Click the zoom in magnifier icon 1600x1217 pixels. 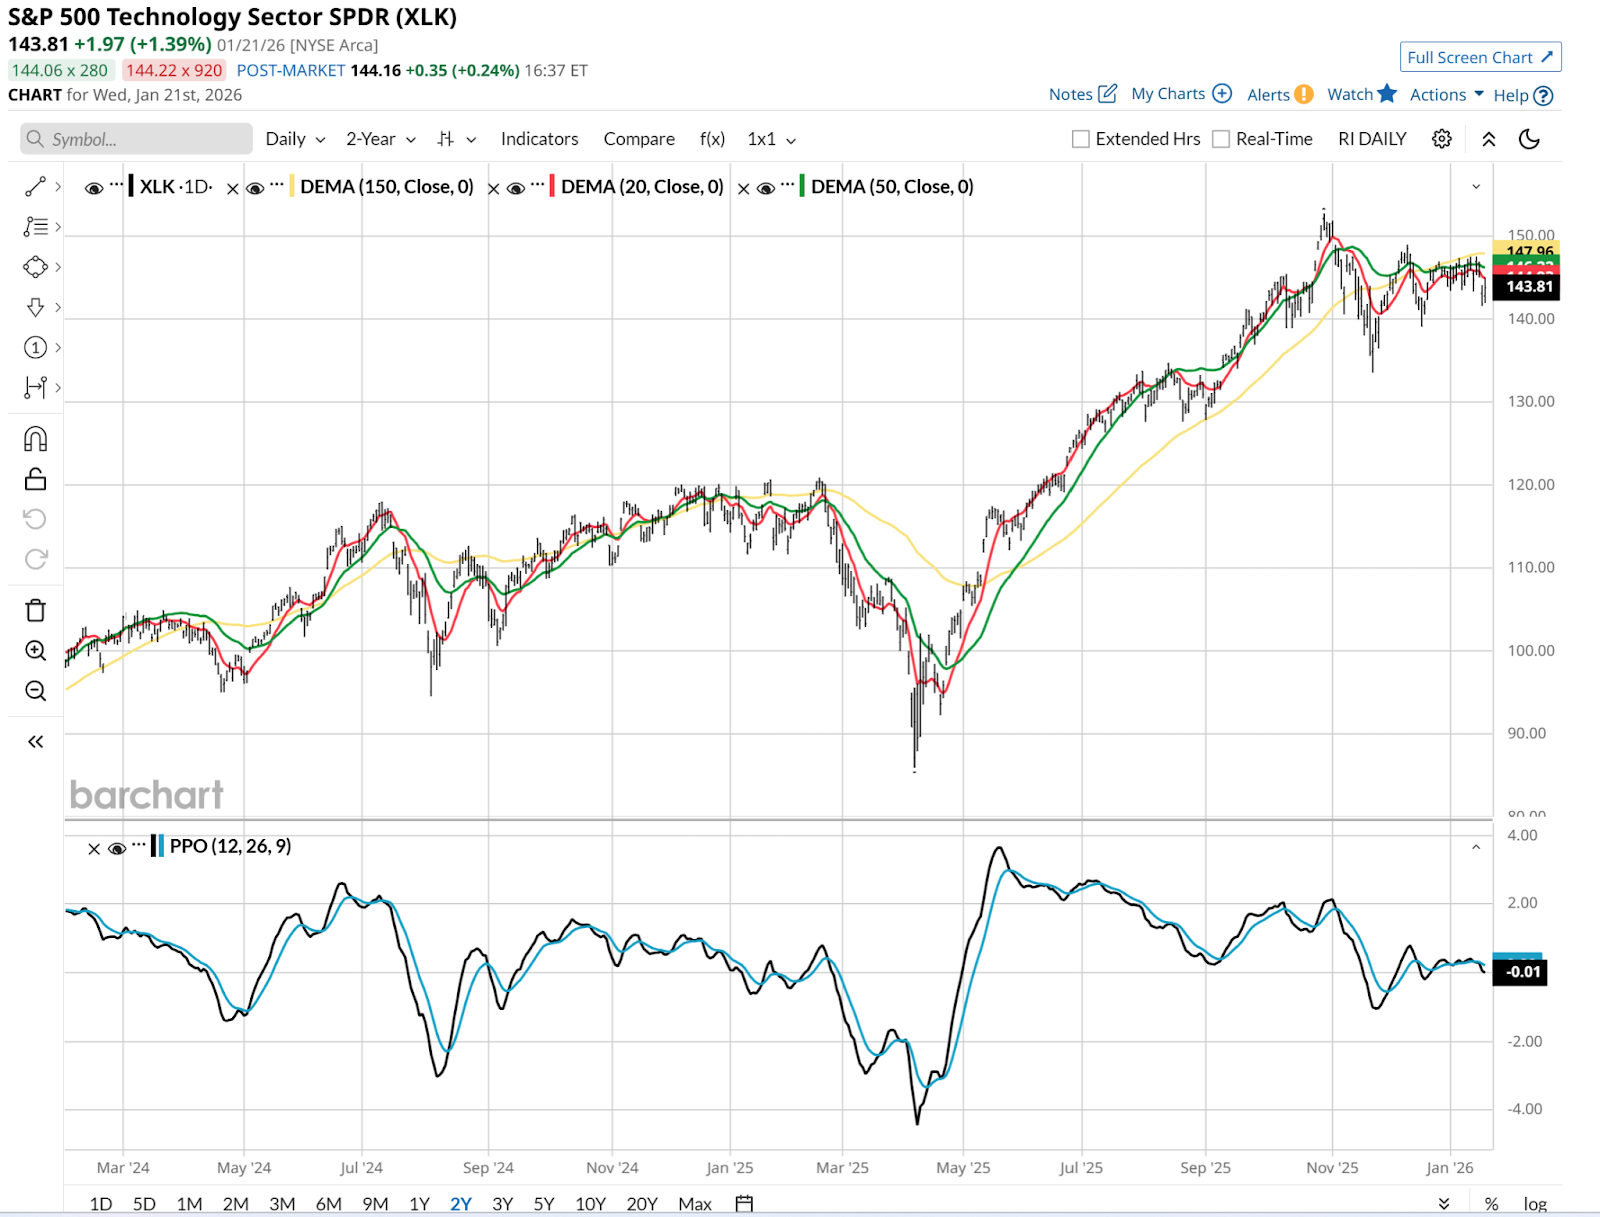tap(35, 651)
